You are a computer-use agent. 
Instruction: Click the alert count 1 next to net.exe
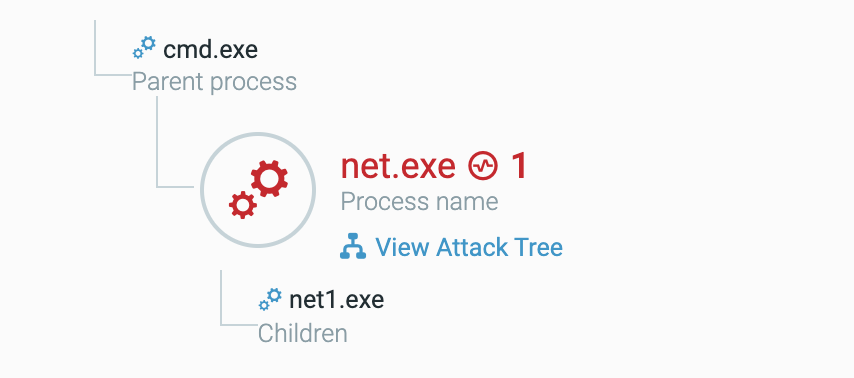(519, 166)
